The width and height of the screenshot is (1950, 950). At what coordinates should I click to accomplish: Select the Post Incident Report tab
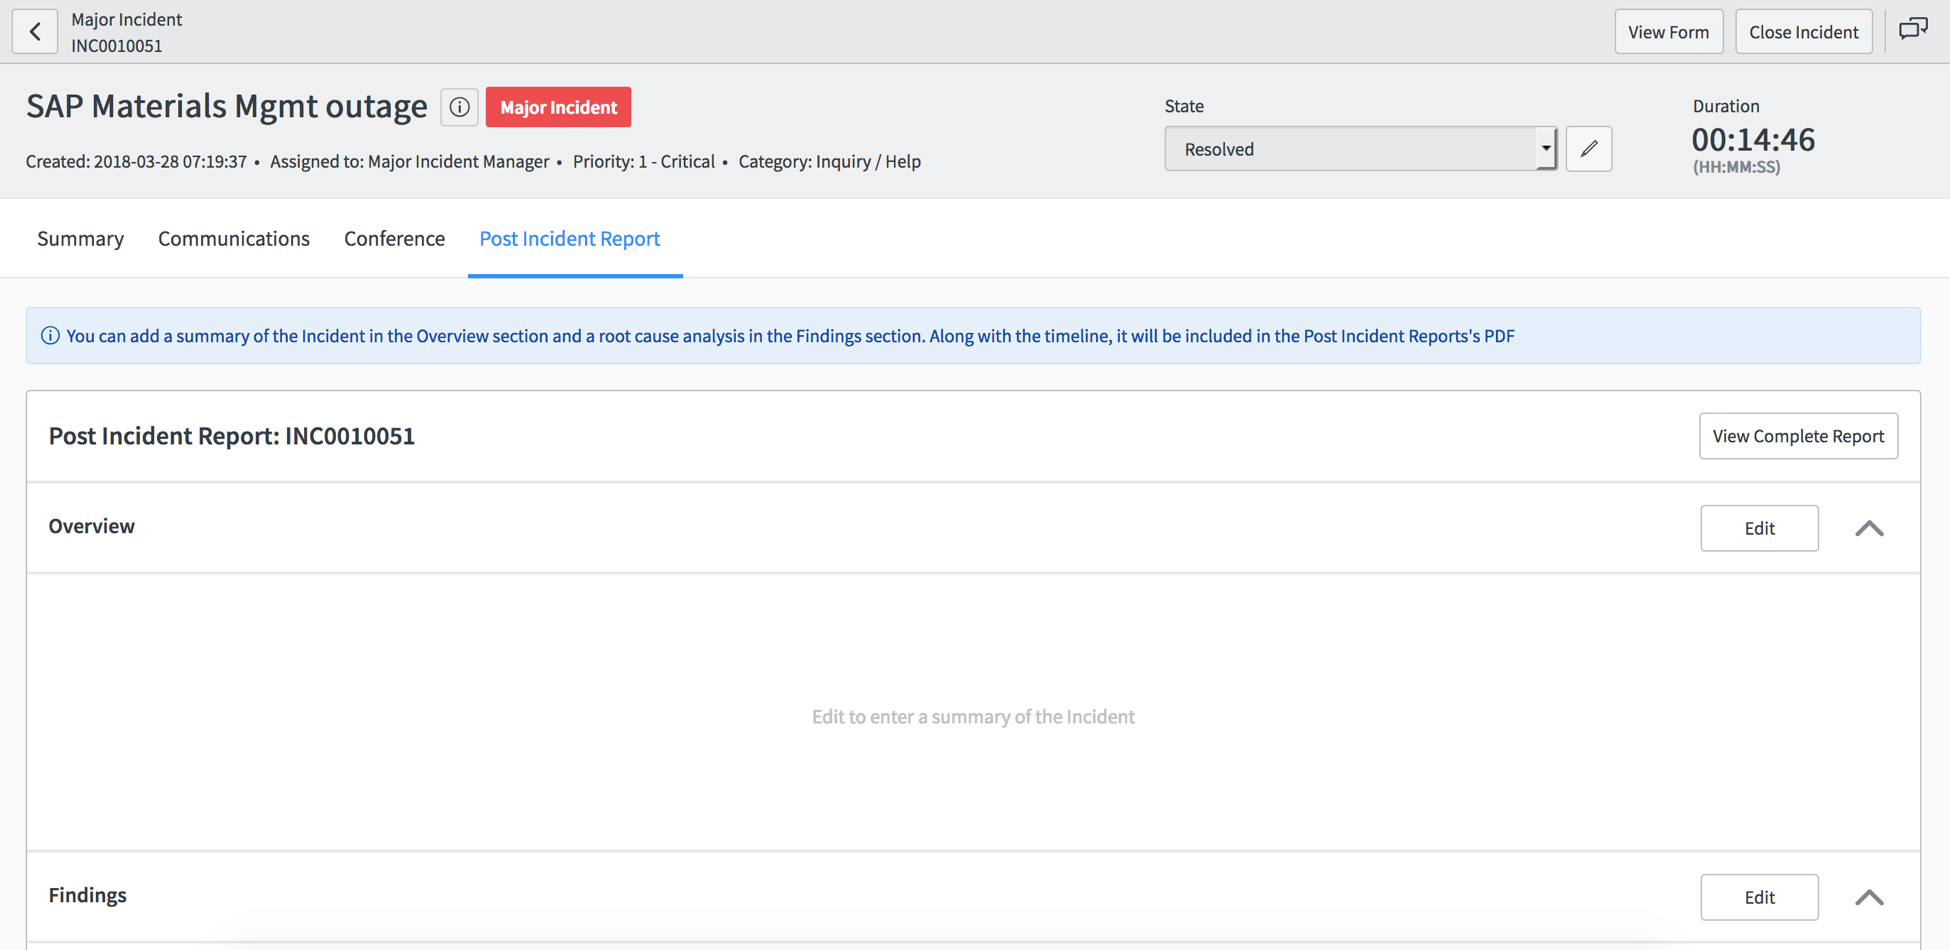tap(570, 238)
